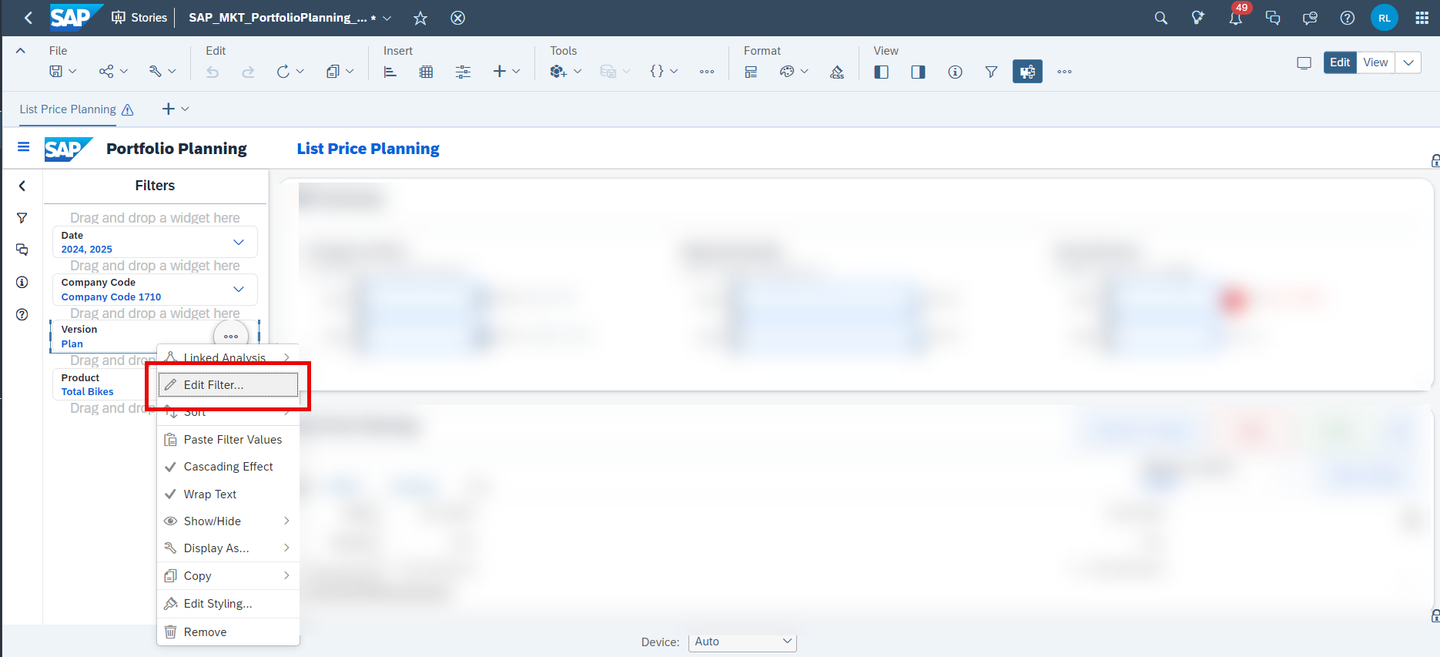Expand the story name dropdown
Viewport: 1440px width, 657px height.
(388, 18)
